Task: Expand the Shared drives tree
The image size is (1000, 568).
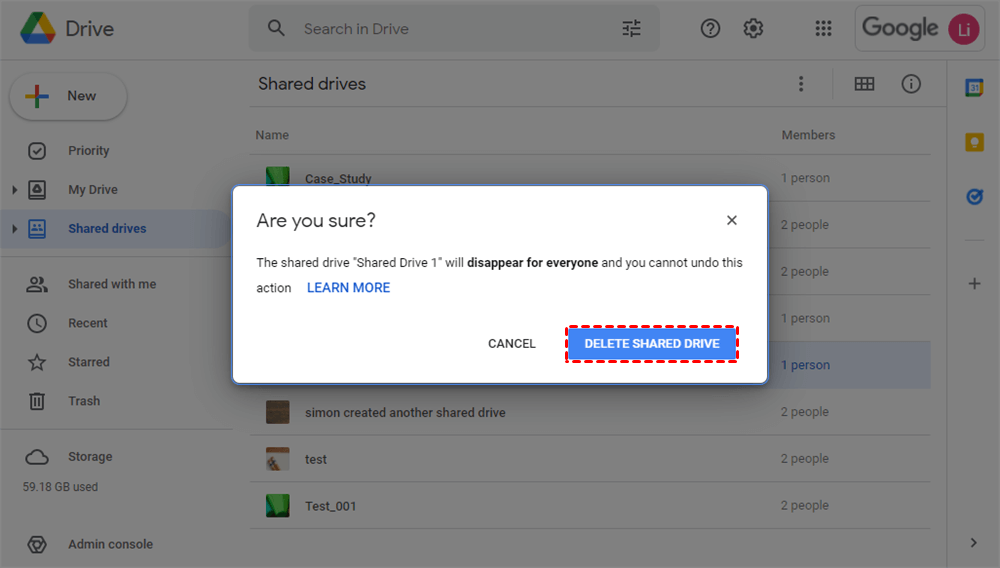Action: tap(14, 229)
